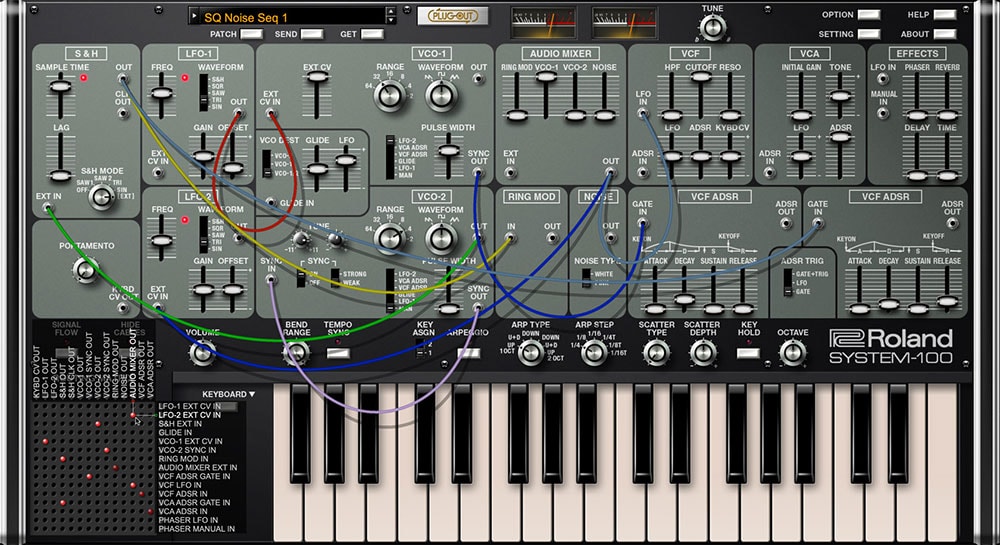Click the S&H OUT jack
1000x545 pixels.
pos(123,79)
